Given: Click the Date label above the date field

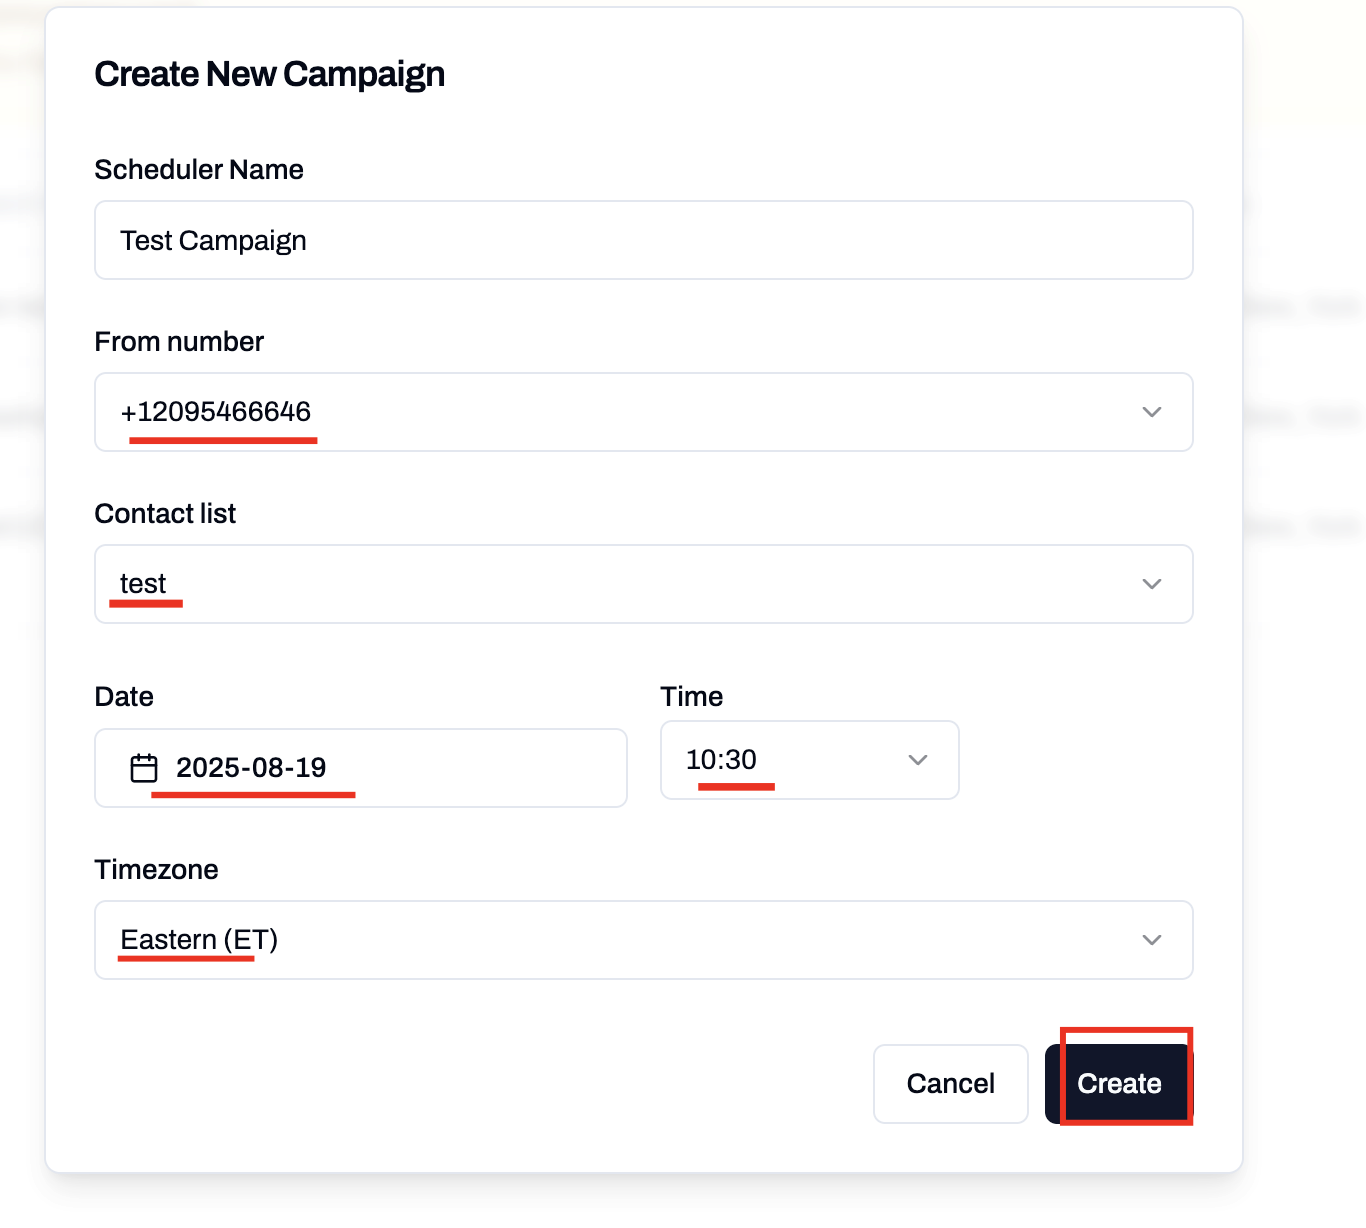Looking at the screenshot, I should [x=124, y=696].
